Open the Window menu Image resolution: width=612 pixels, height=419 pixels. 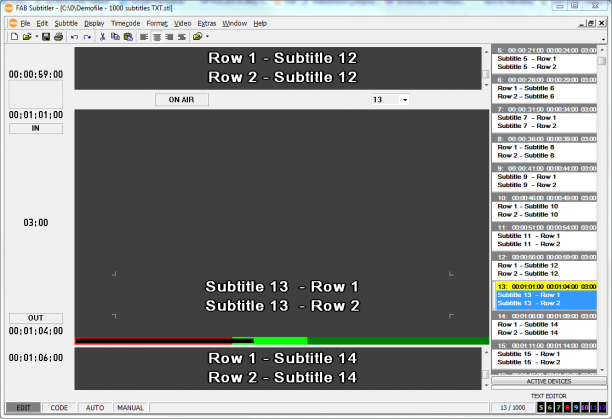pyautogui.click(x=235, y=23)
